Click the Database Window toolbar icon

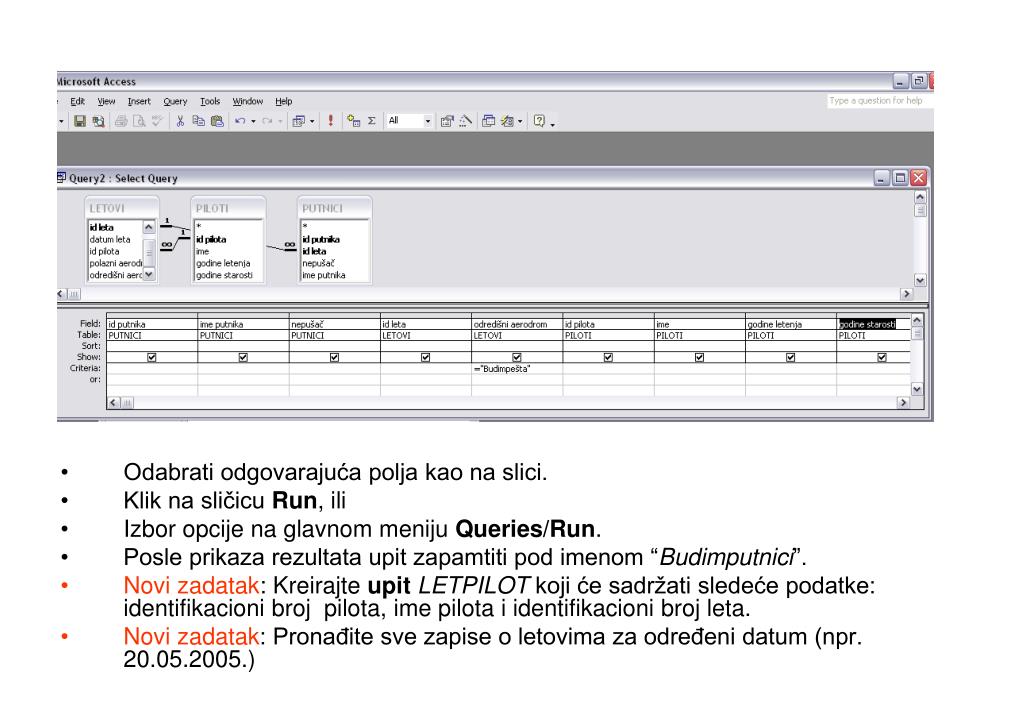(x=488, y=121)
